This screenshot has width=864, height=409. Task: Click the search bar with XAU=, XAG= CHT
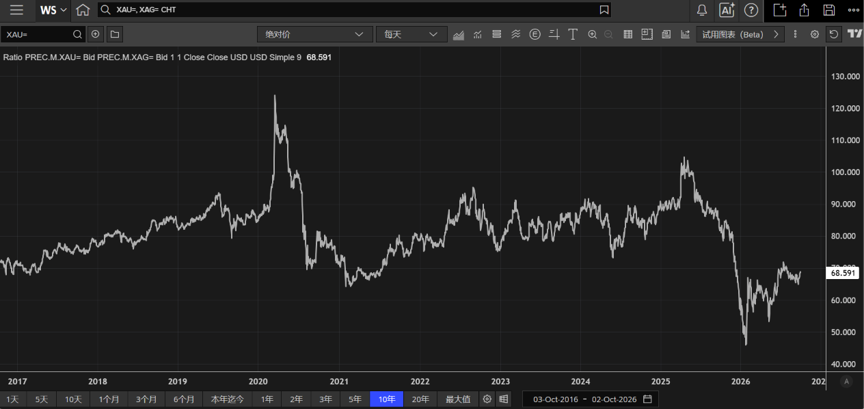point(354,10)
